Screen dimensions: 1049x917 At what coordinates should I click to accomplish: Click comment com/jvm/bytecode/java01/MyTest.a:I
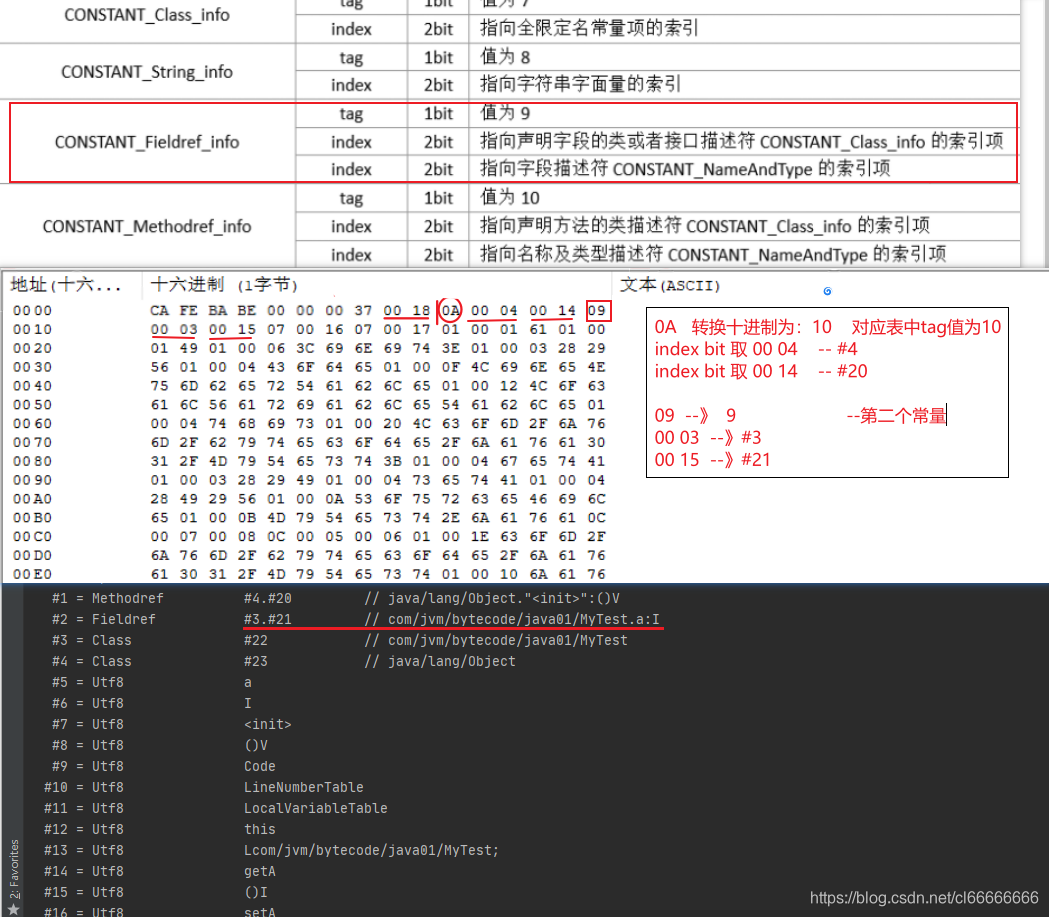512,619
